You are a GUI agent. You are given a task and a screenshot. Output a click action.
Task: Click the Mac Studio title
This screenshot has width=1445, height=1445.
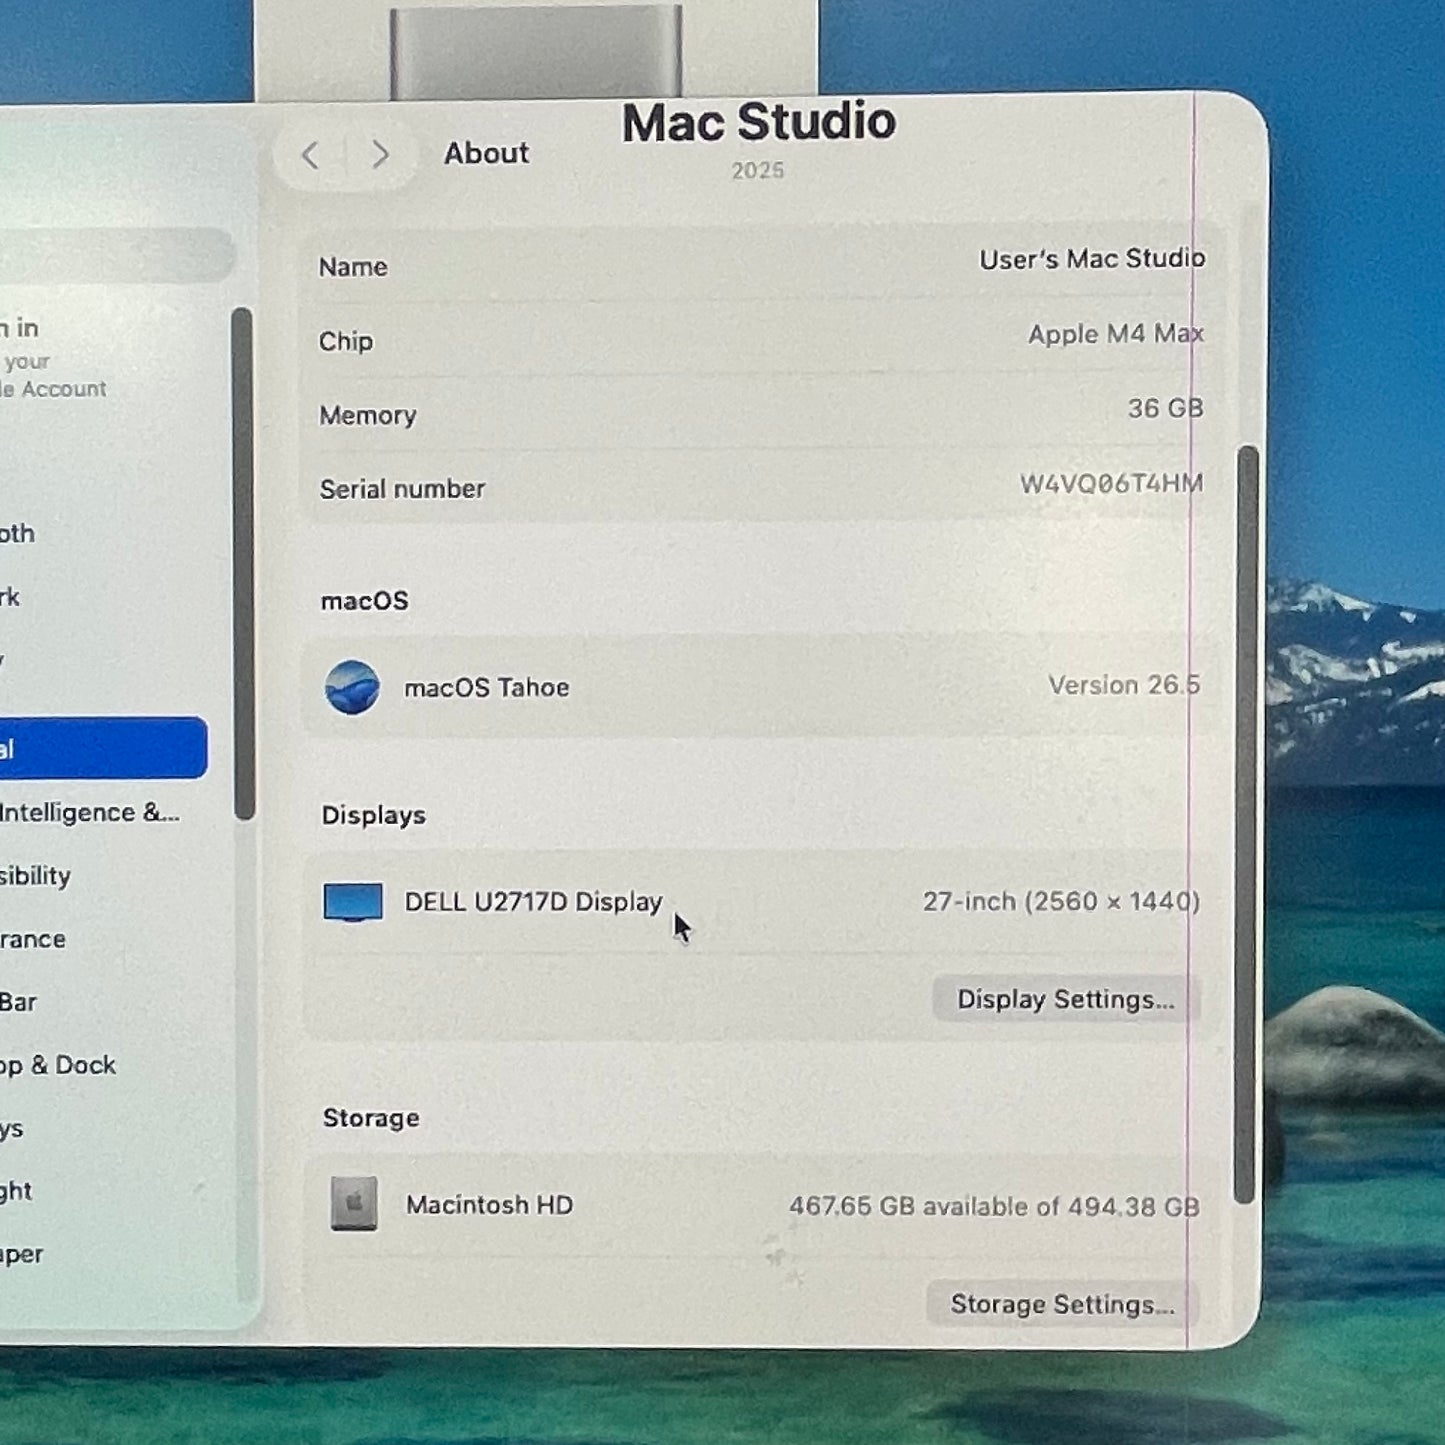point(759,122)
